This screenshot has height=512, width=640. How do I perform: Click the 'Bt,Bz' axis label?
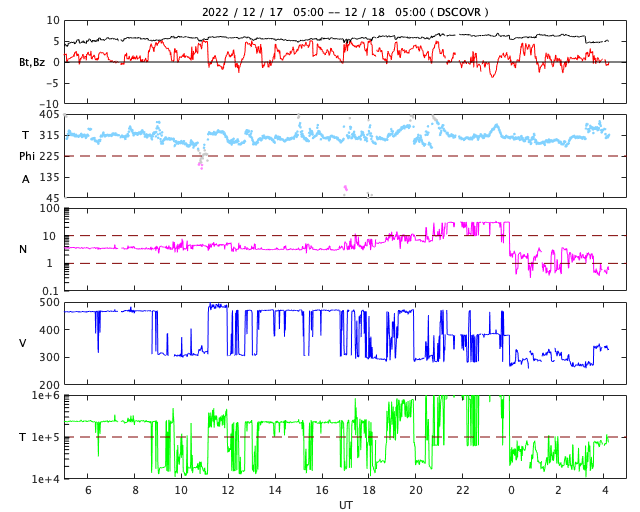(x=32, y=62)
